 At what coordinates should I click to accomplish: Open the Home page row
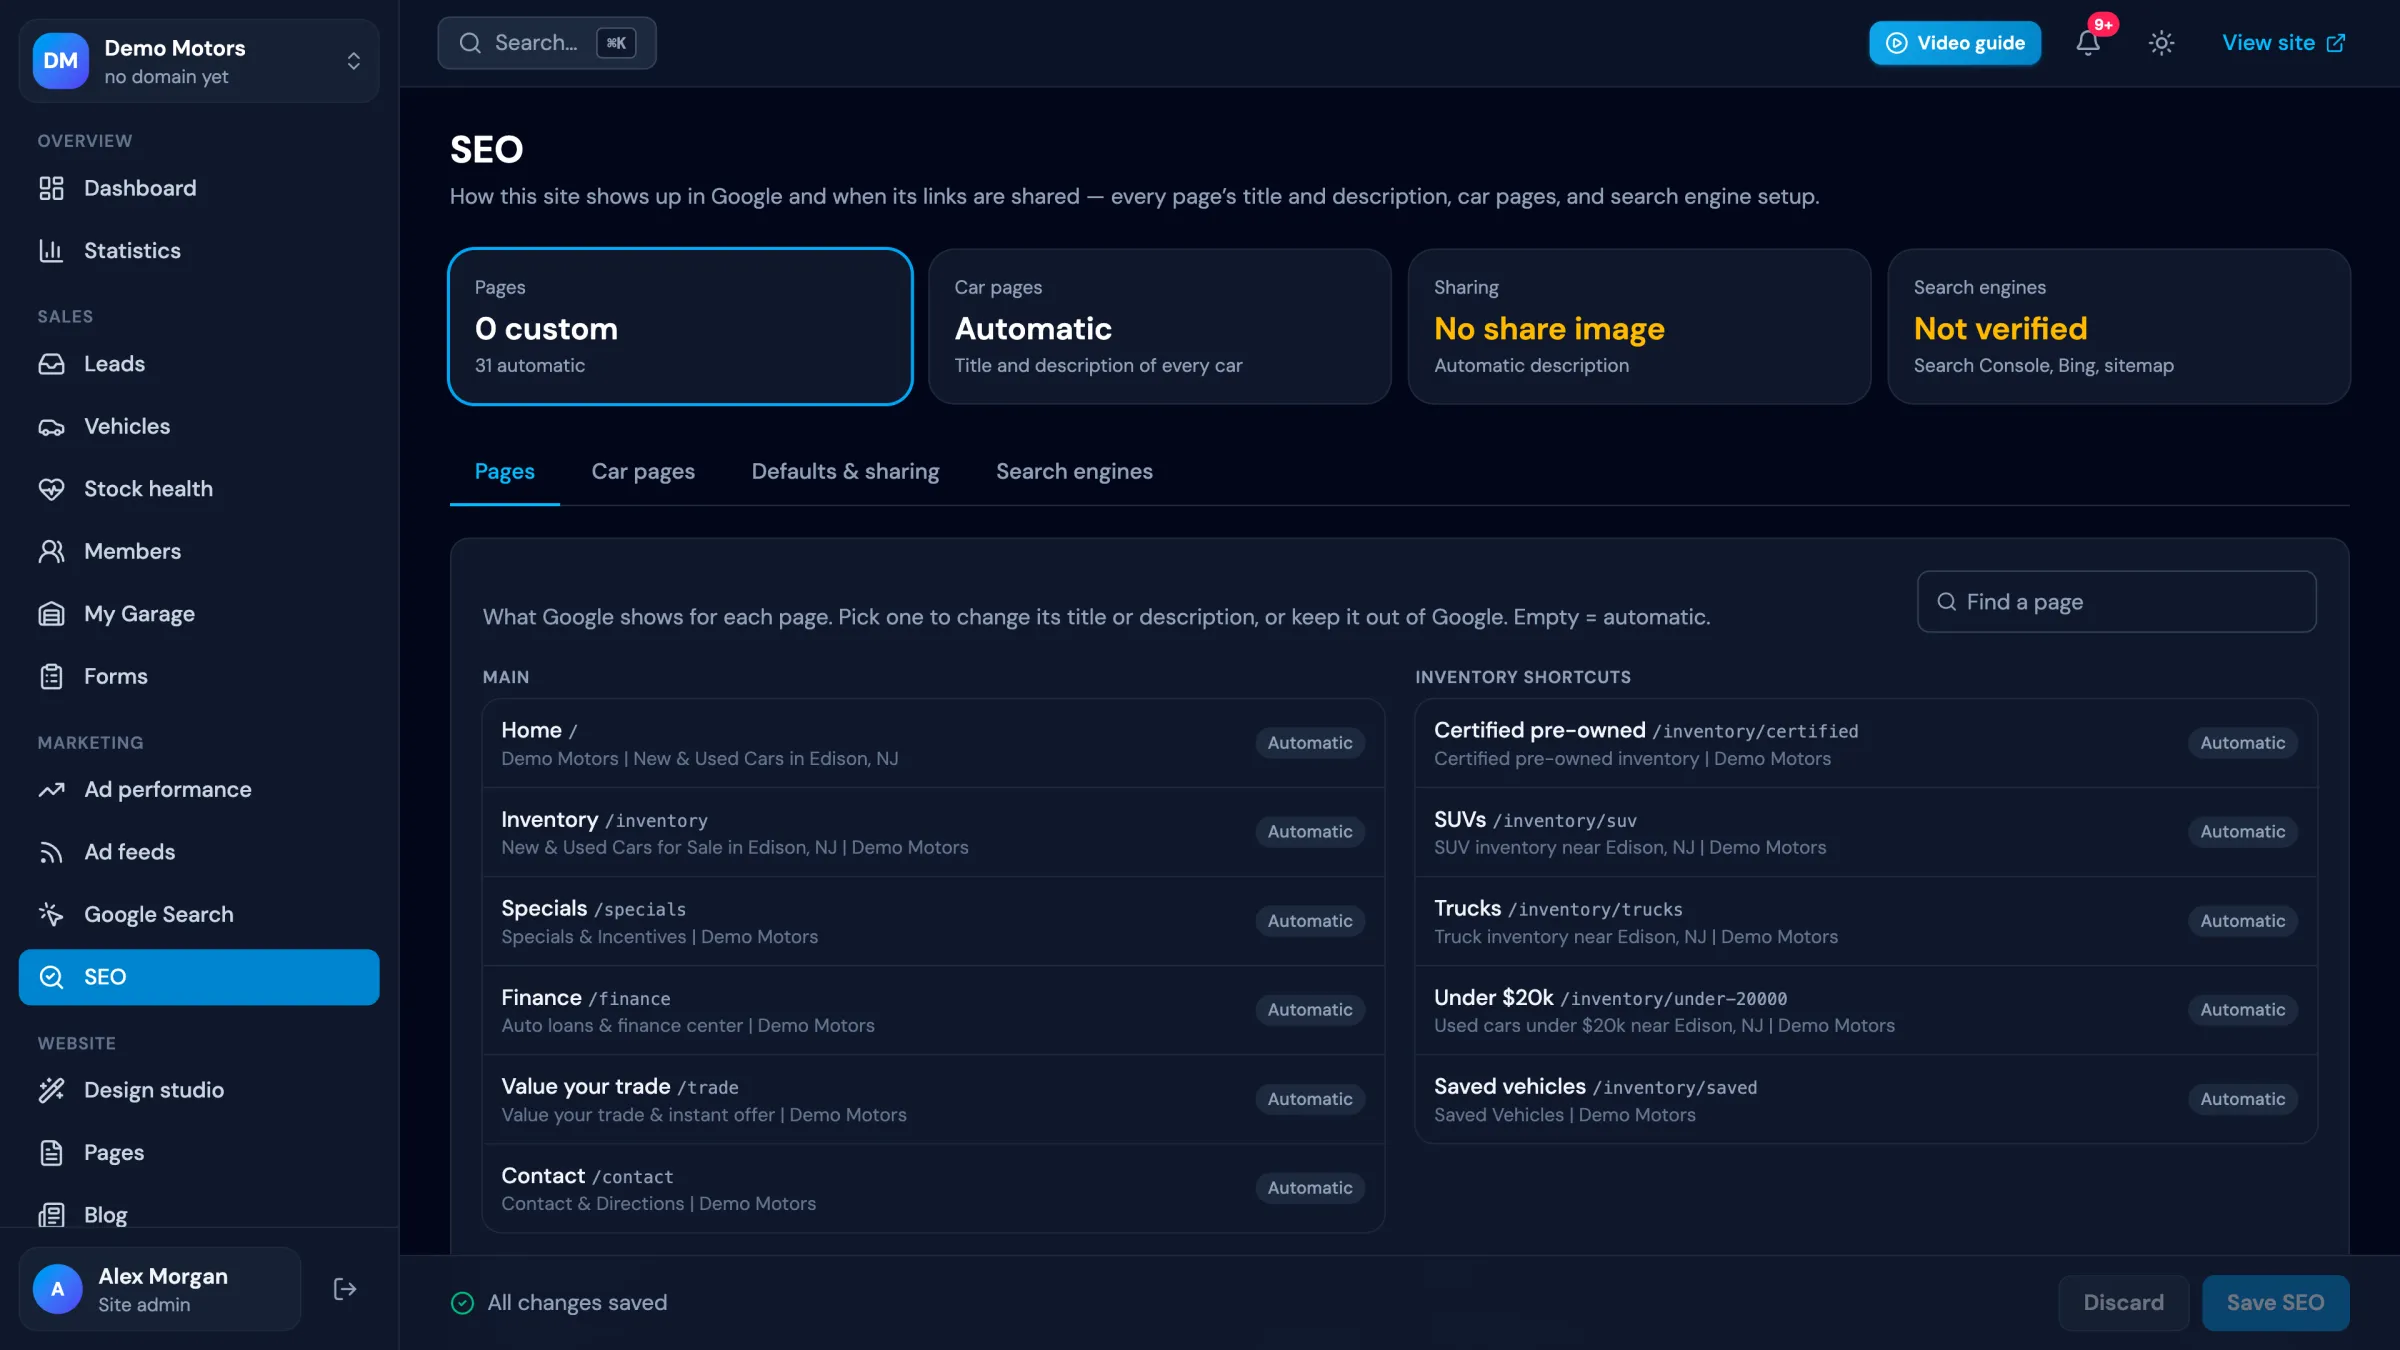(x=933, y=743)
